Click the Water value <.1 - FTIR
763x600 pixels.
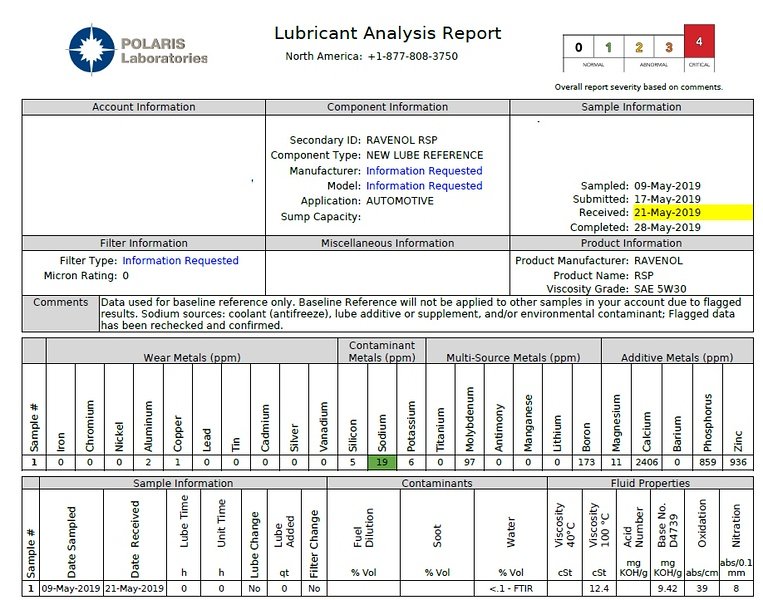click(510, 588)
